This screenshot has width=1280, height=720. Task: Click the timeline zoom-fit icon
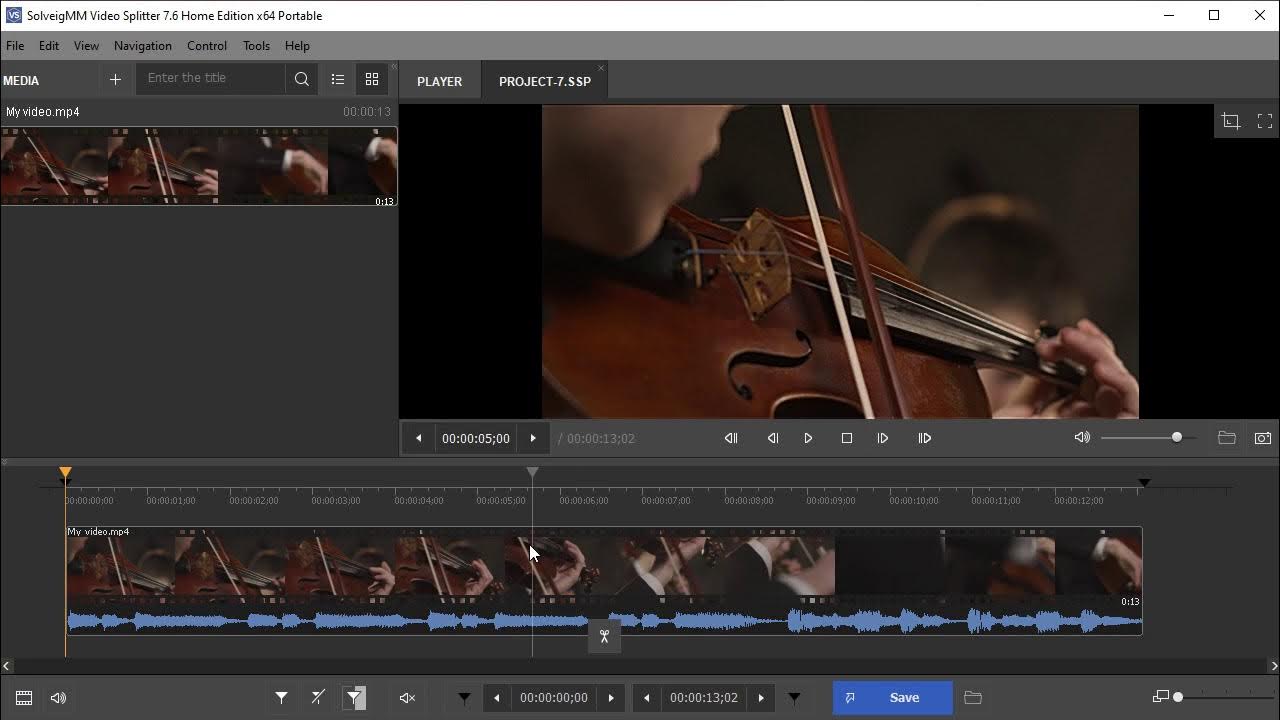point(1161,697)
